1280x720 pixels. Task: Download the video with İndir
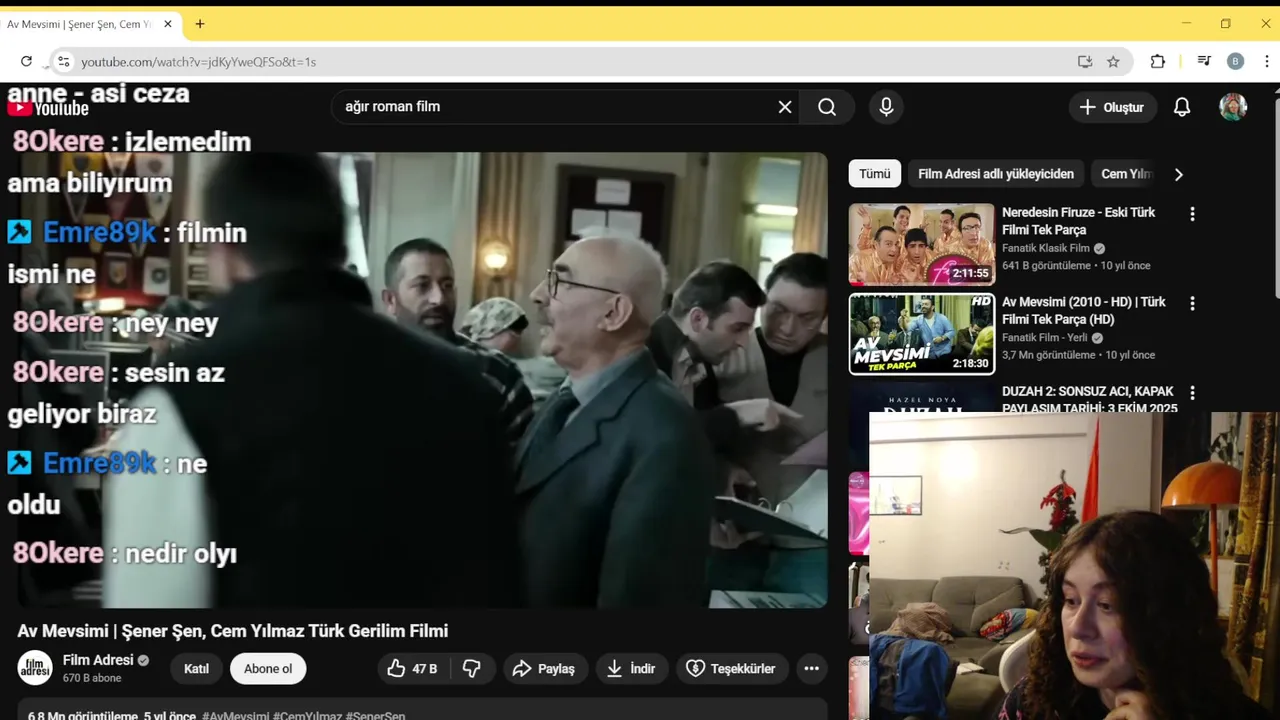tap(631, 669)
